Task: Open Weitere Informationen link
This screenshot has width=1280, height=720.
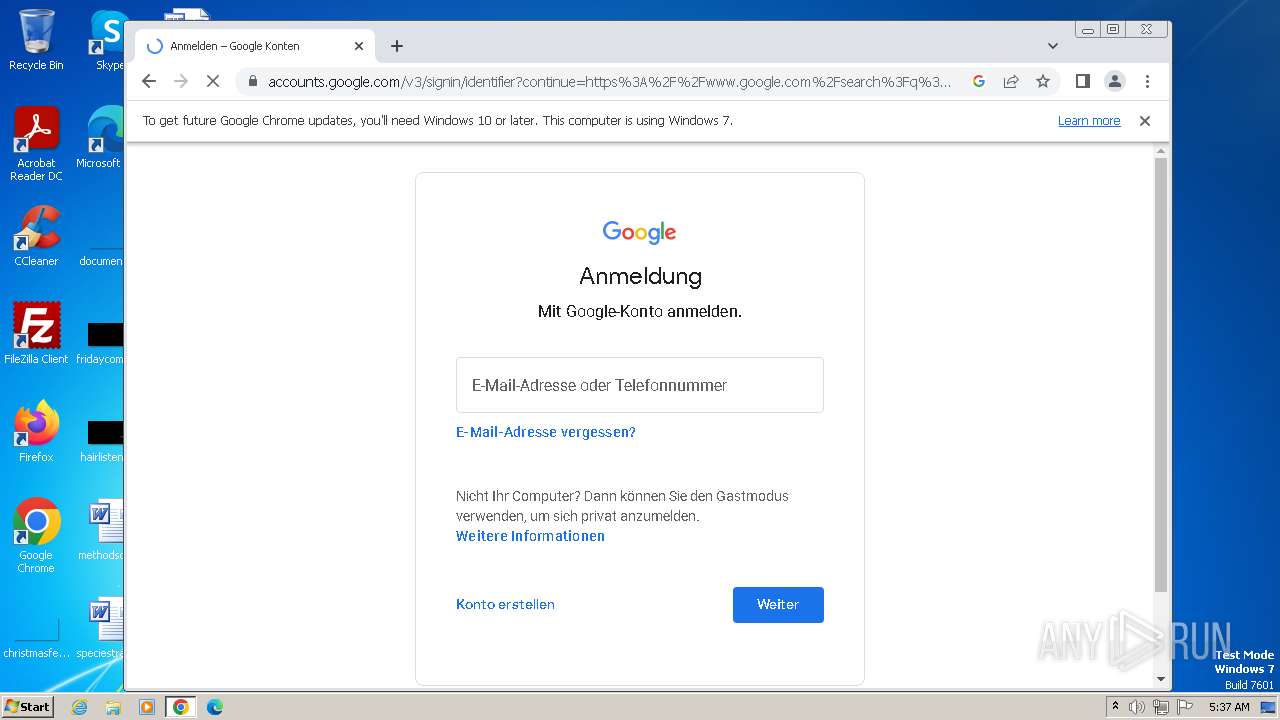Action: click(530, 536)
